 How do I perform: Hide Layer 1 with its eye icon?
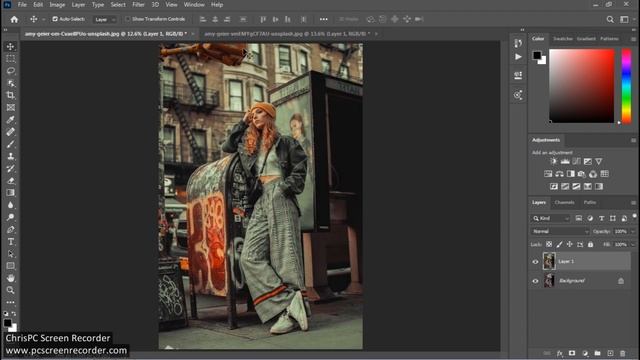(x=536, y=262)
